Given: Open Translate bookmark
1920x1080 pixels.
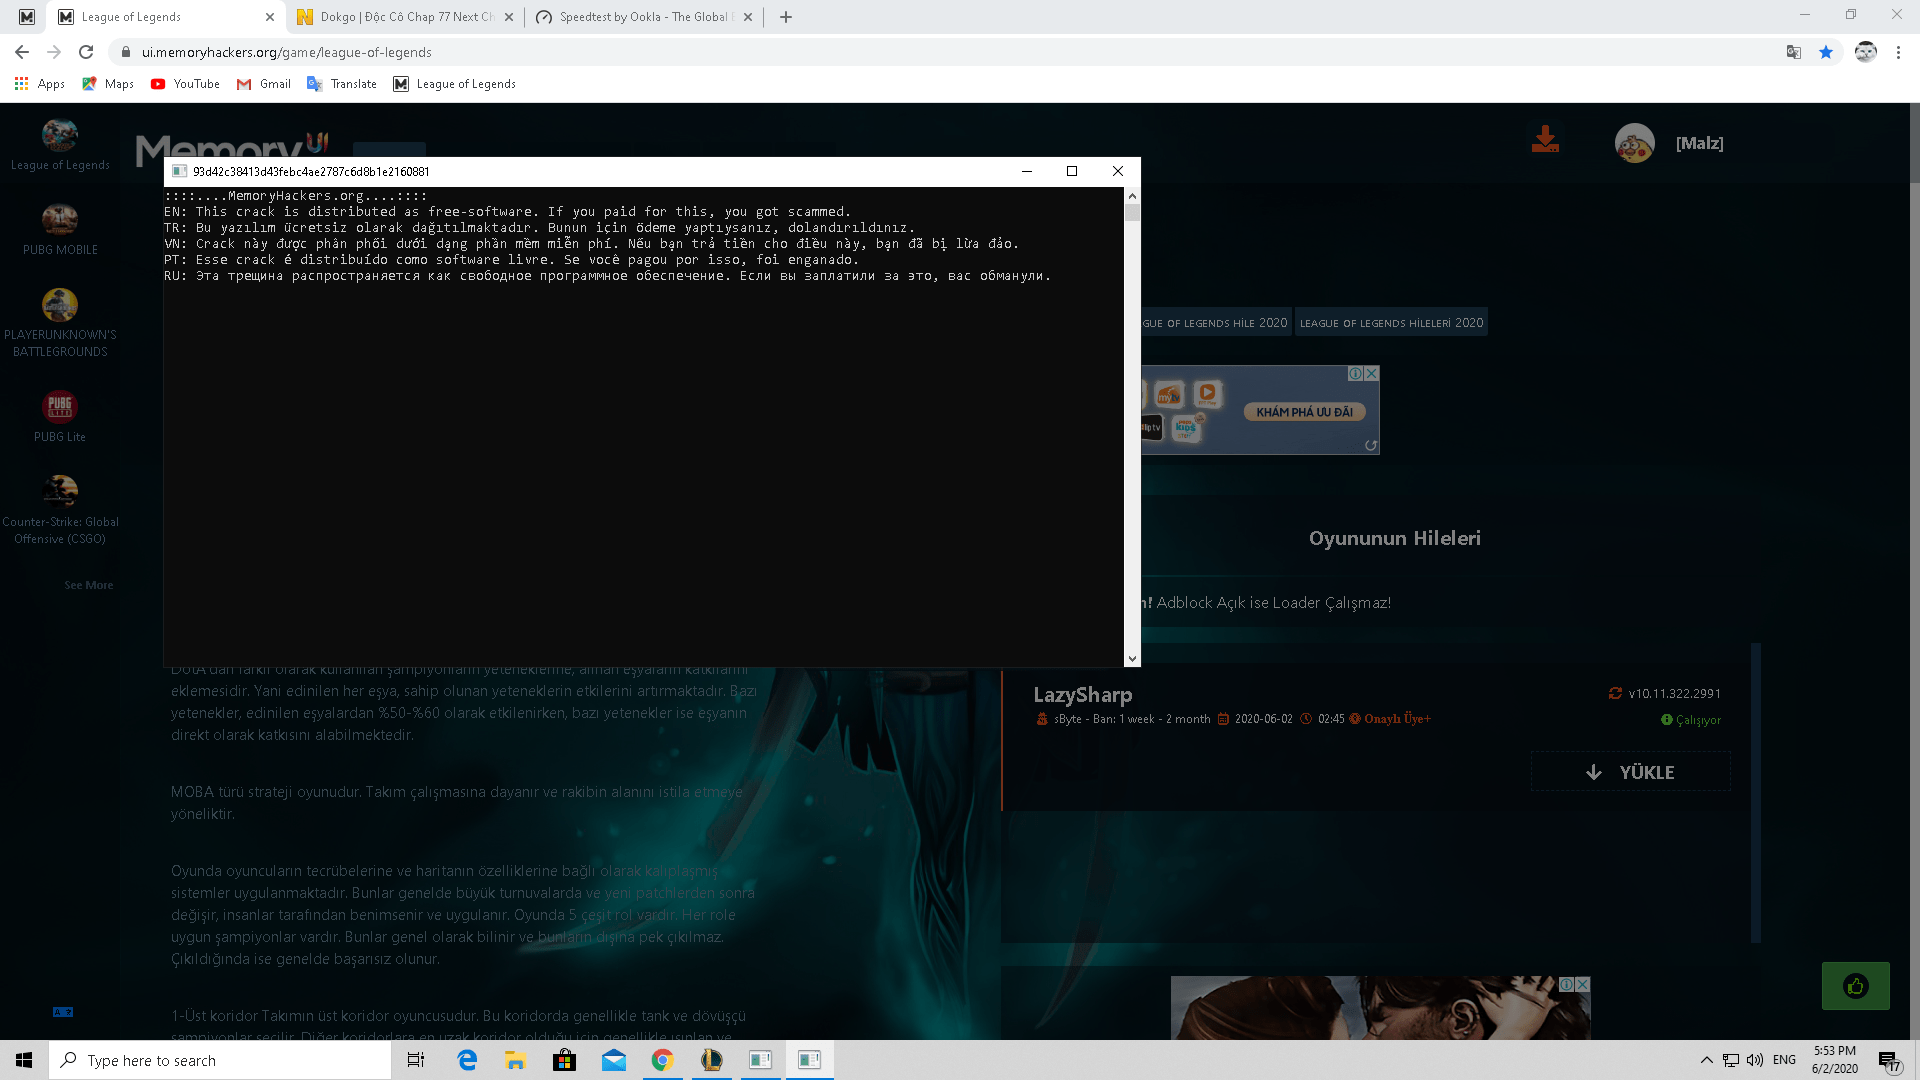Looking at the screenshot, I should point(342,84).
